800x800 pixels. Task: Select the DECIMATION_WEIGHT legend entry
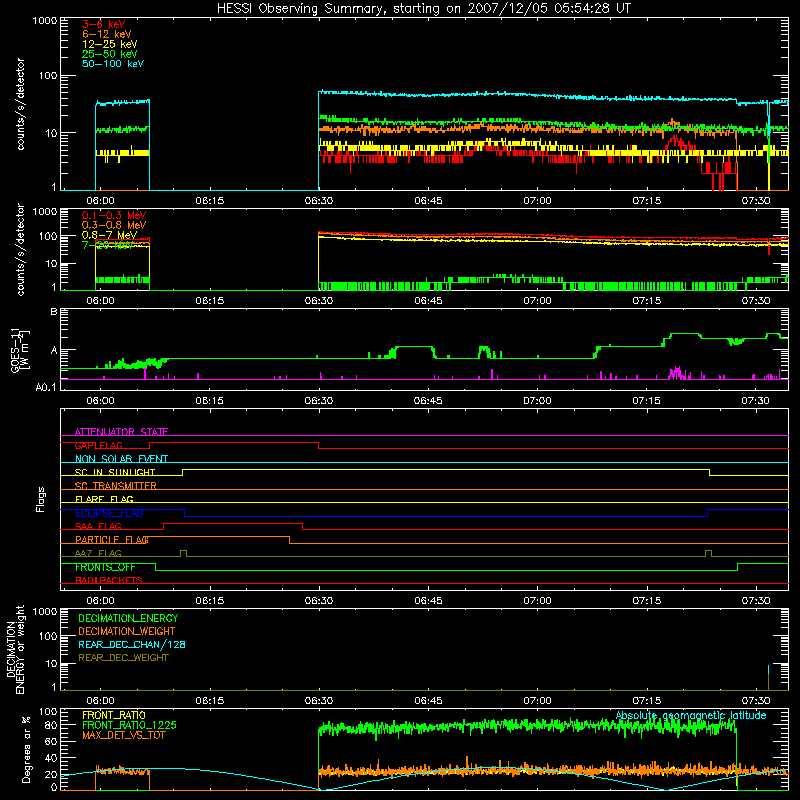pyautogui.click(x=127, y=631)
